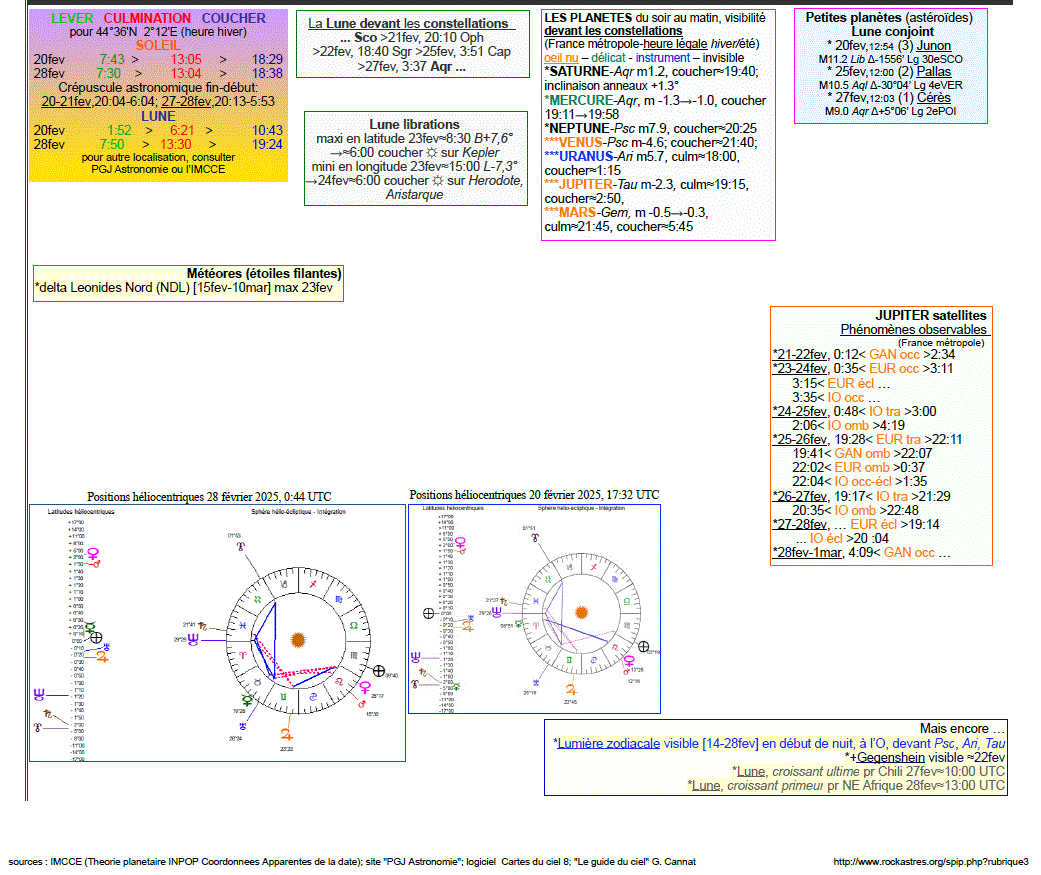The image size is (1041, 875).
Task: Click the Sun at center of 28 février chart
Action: click(x=297, y=639)
